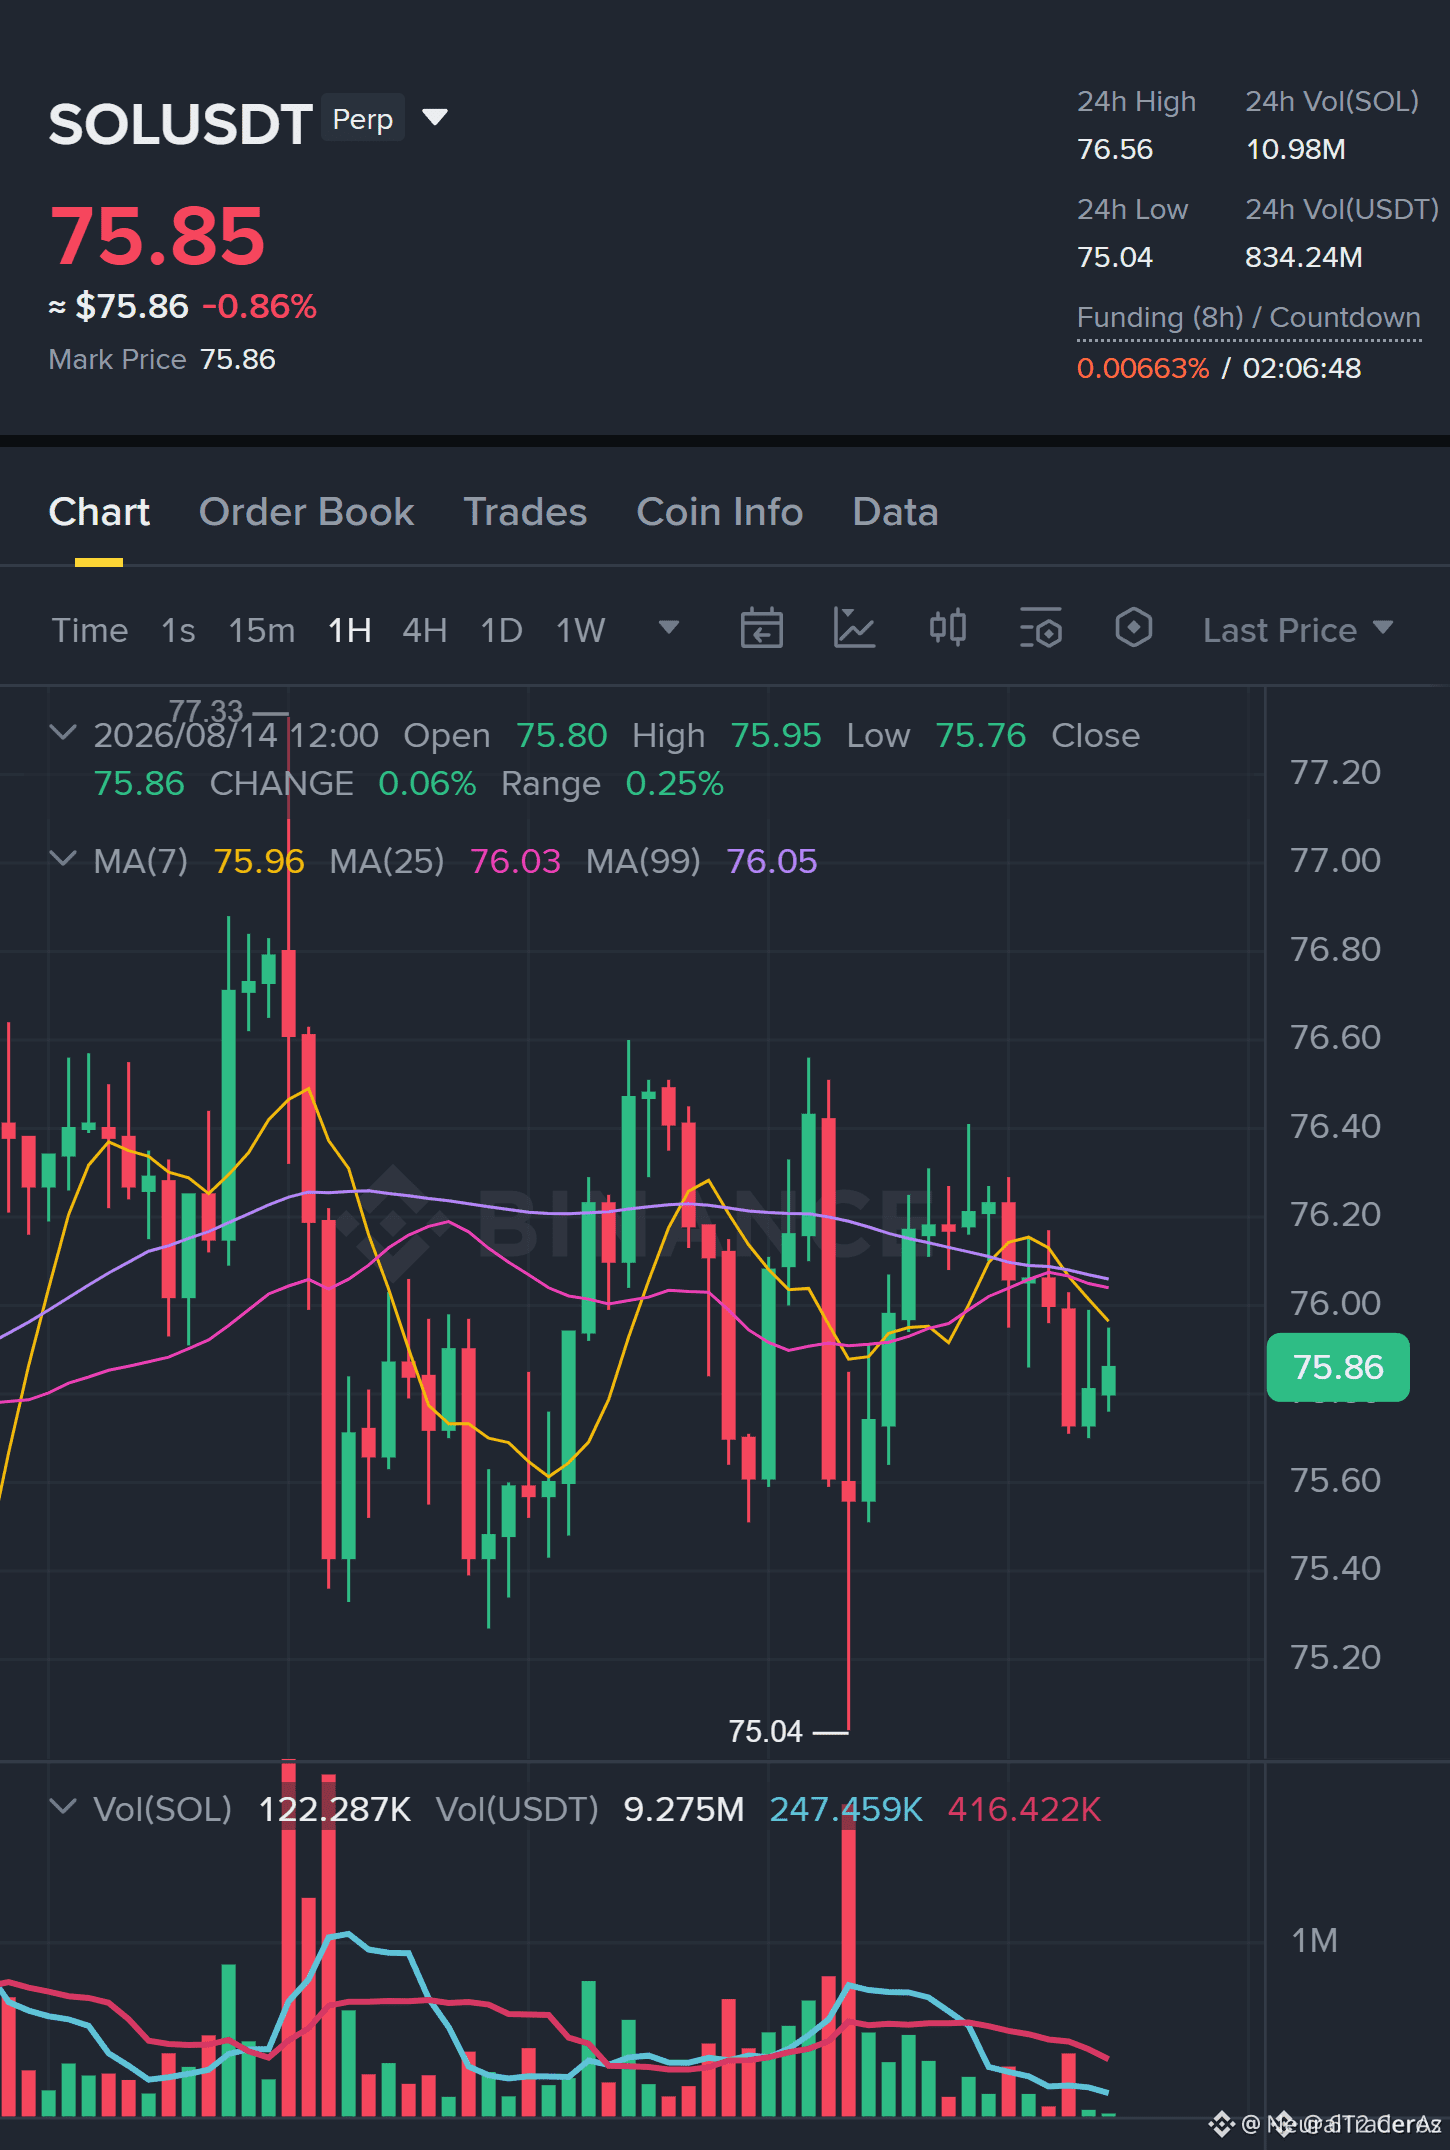
Task: Select the 4H interval
Action: click(424, 630)
